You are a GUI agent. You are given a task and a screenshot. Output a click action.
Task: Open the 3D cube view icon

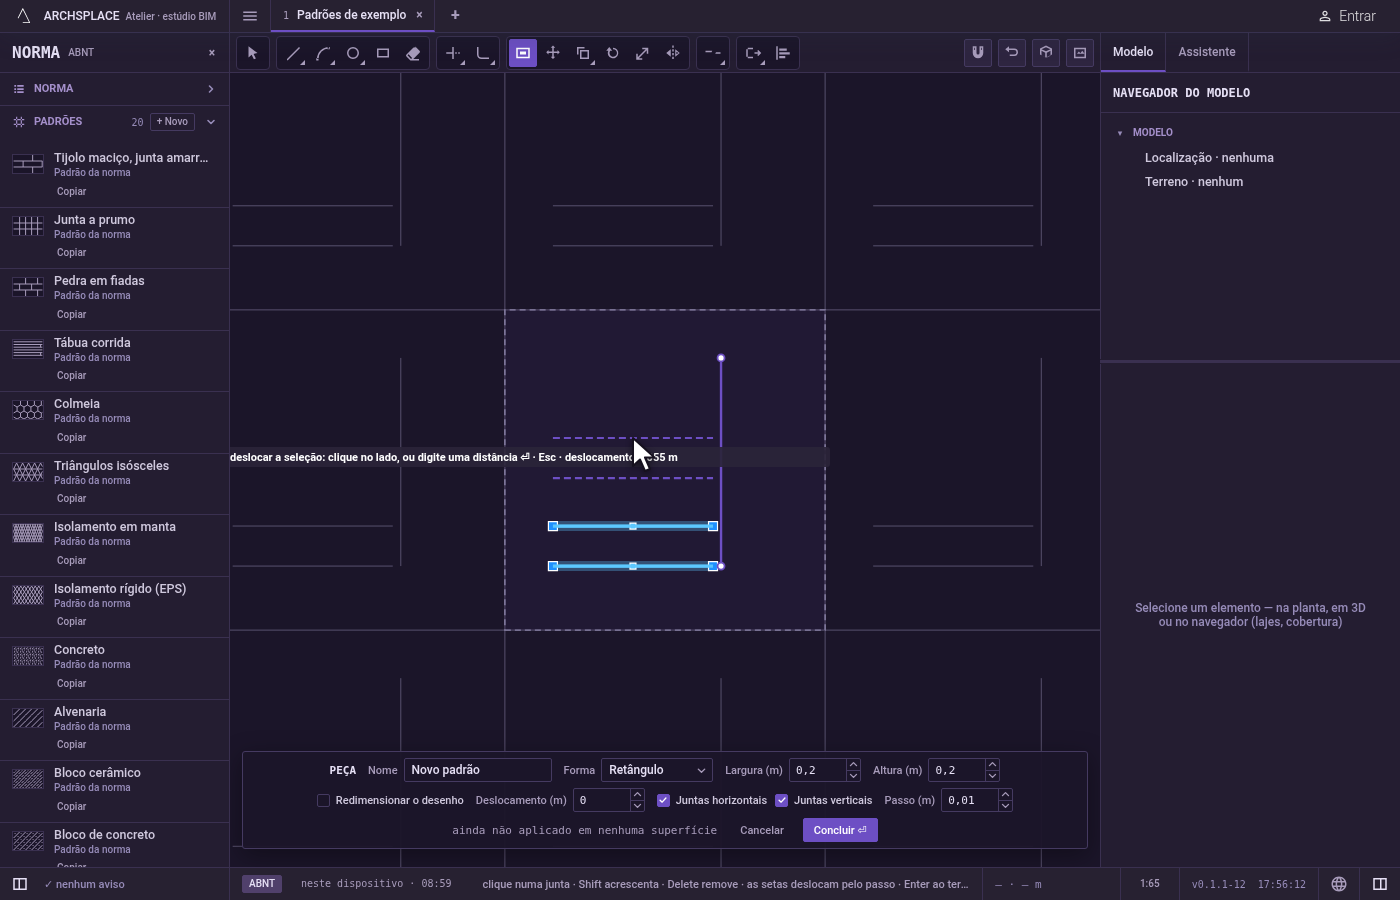point(1046,53)
